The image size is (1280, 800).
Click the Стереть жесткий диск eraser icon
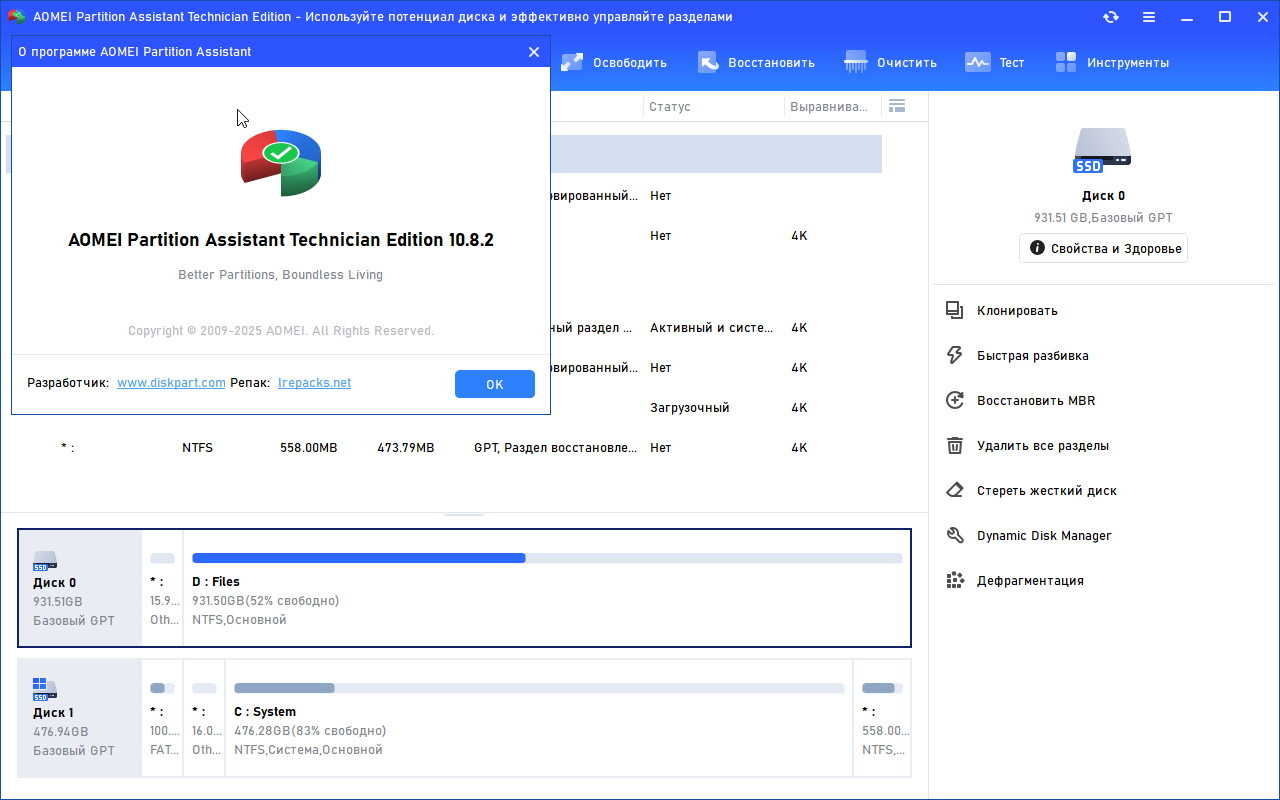955,490
